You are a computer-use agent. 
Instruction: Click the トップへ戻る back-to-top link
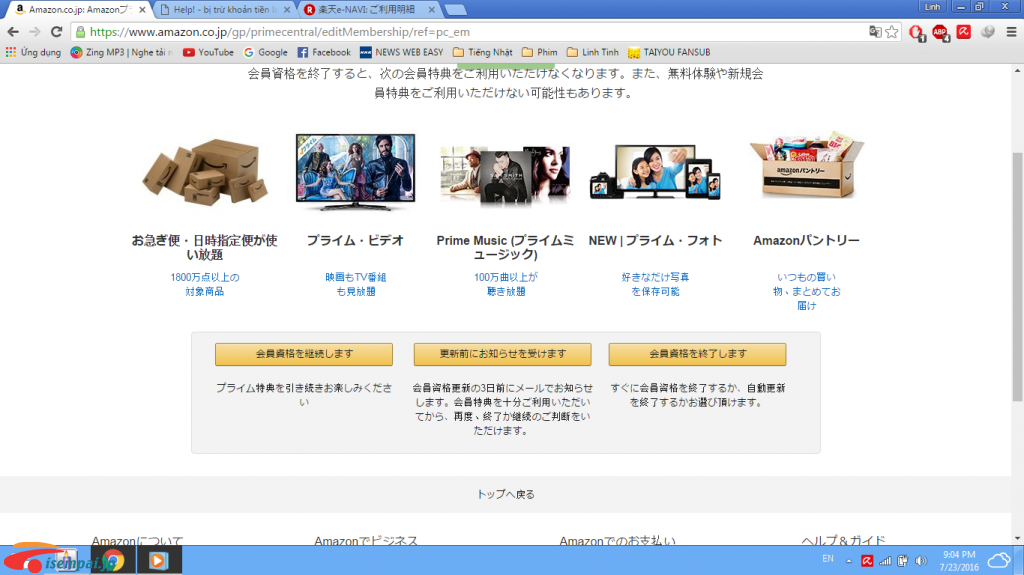coord(505,495)
